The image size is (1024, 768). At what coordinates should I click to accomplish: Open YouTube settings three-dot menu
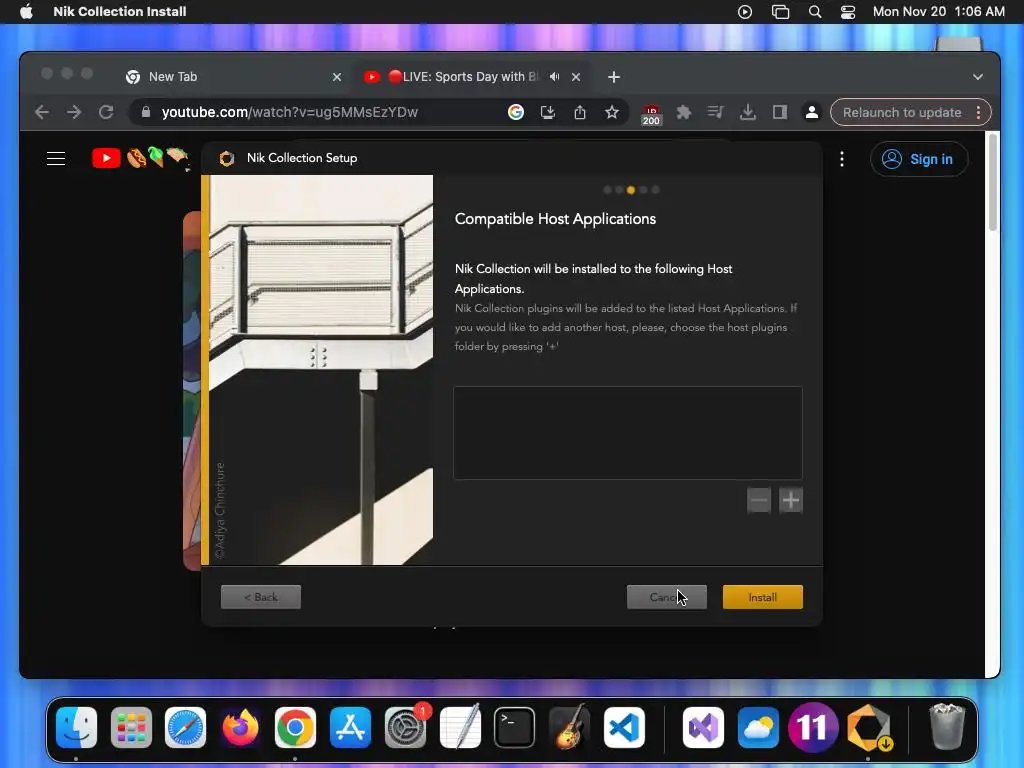[x=842, y=159]
